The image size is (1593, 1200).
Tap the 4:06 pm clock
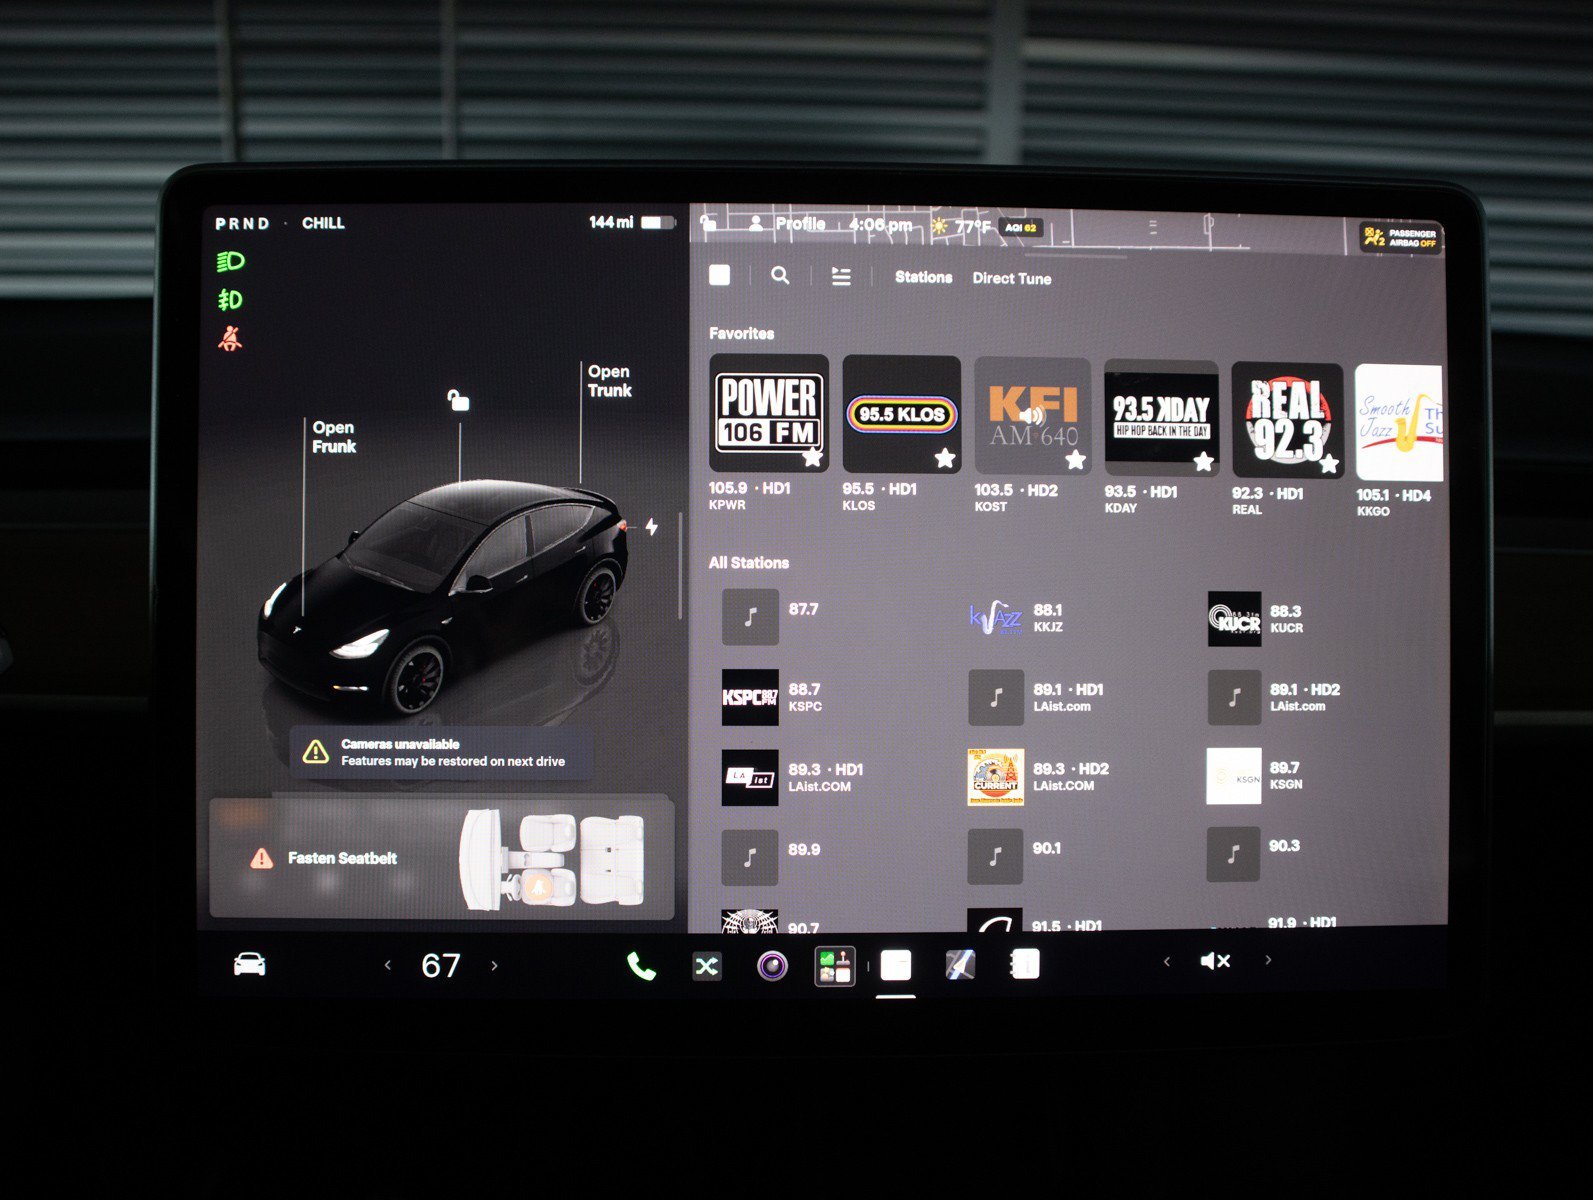pyautogui.click(x=880, y=225)
